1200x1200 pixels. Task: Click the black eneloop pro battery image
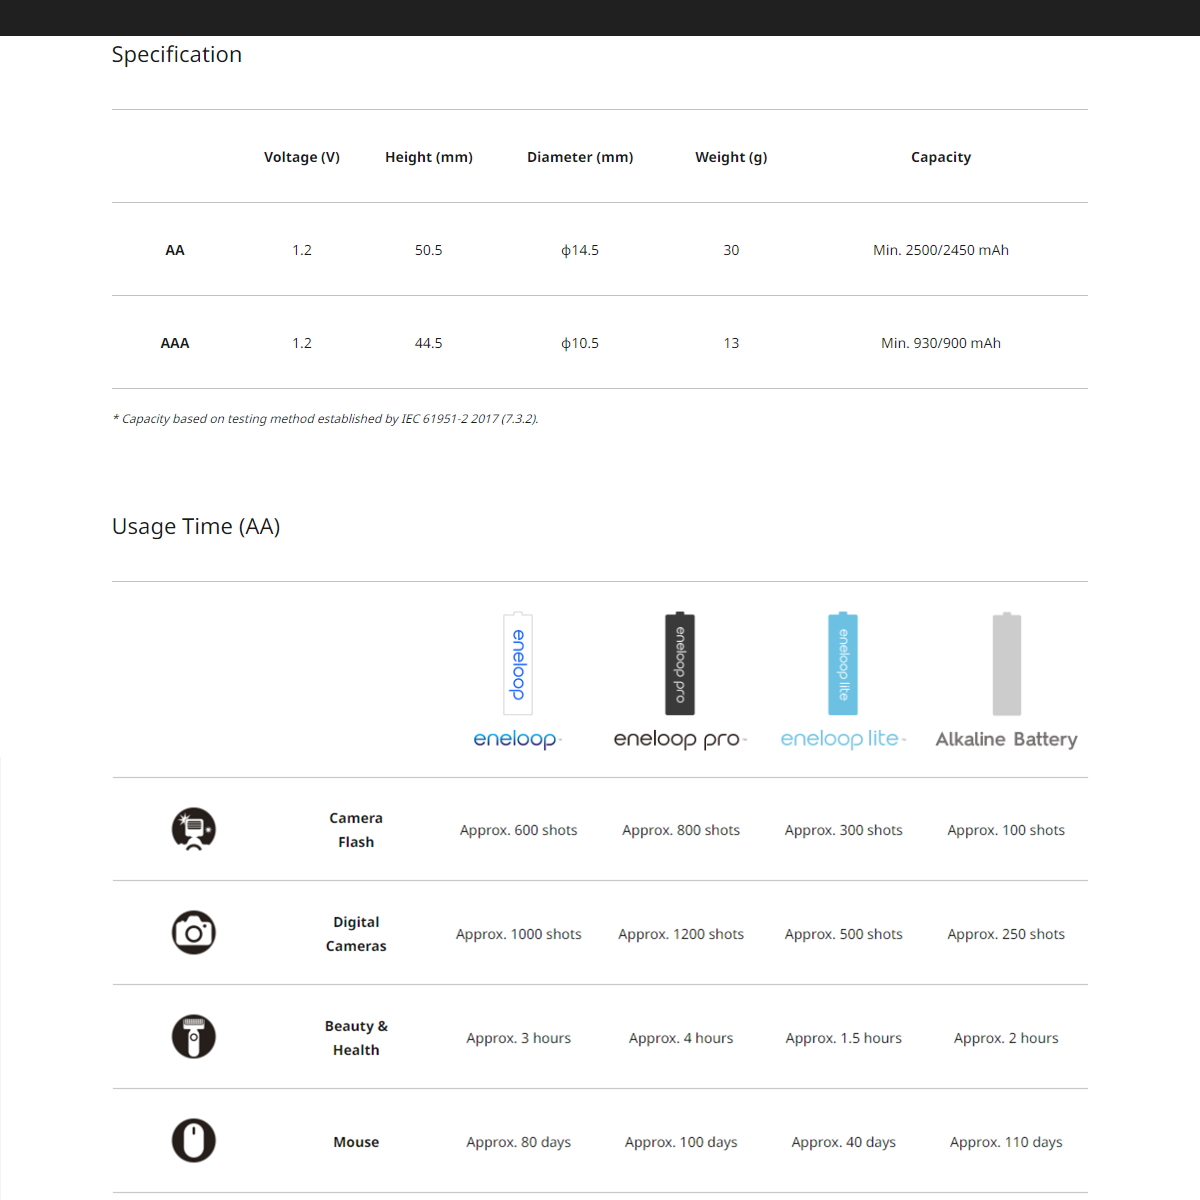680,664
